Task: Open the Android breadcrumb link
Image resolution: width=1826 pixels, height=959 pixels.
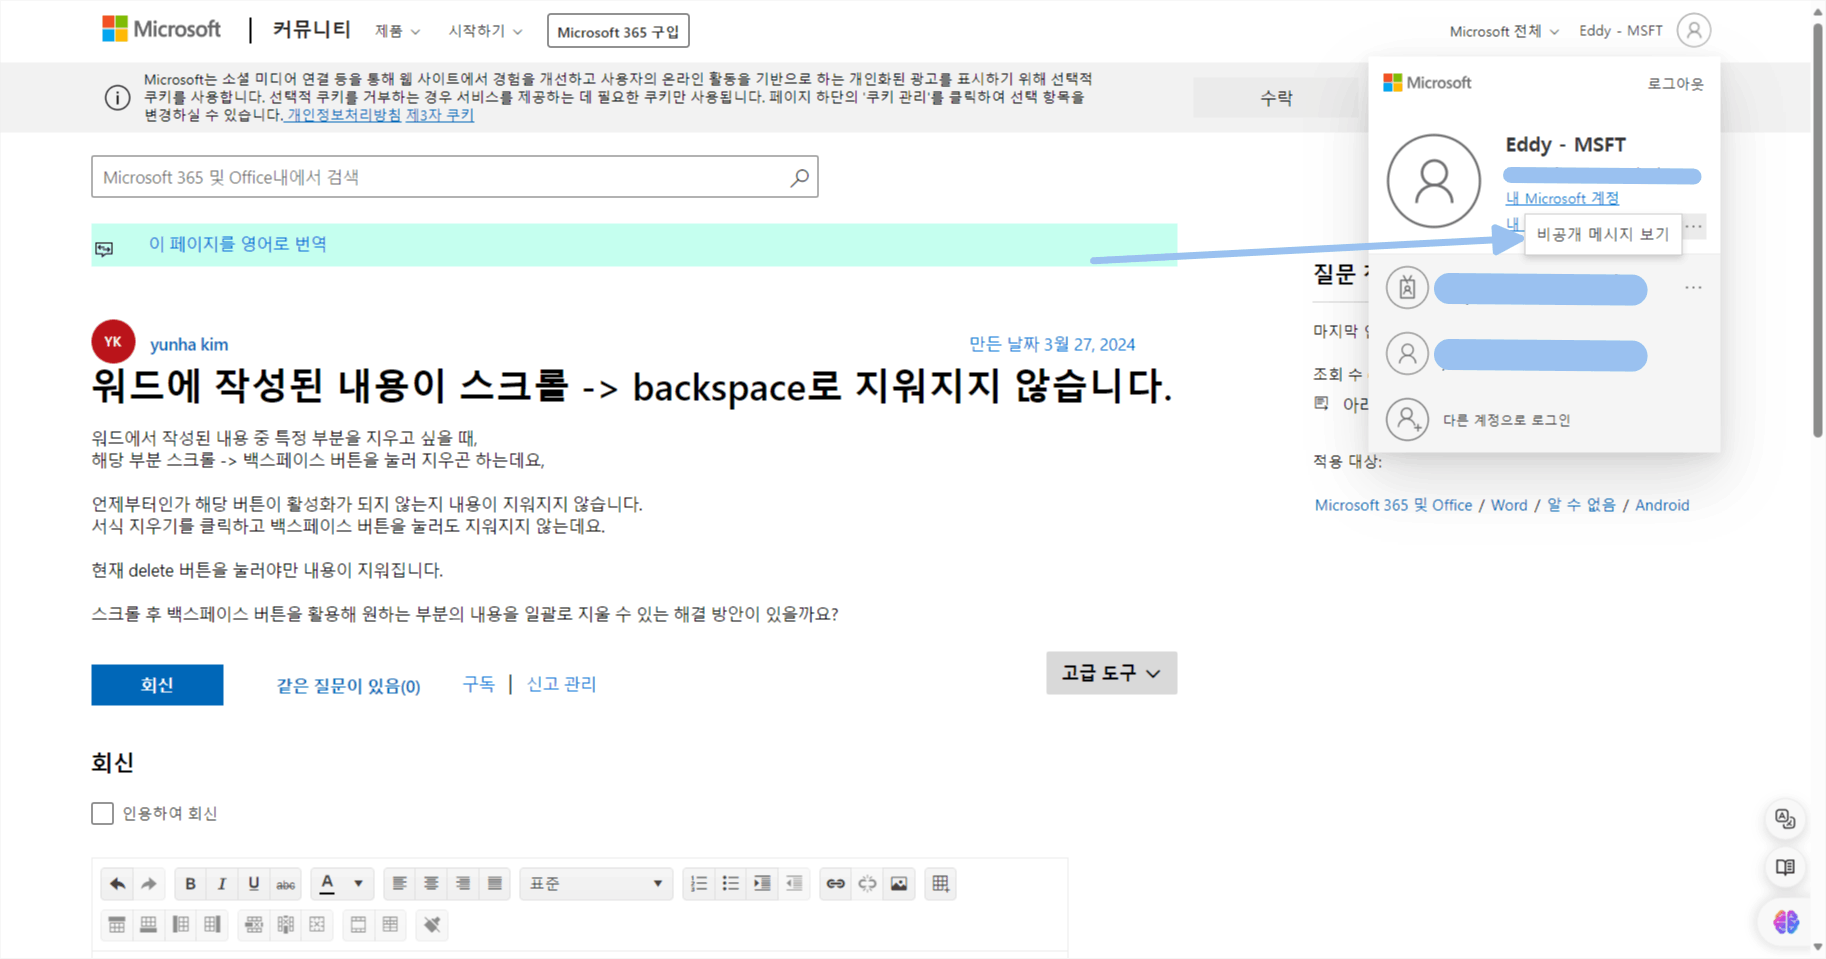Action: pos(1662,505)
